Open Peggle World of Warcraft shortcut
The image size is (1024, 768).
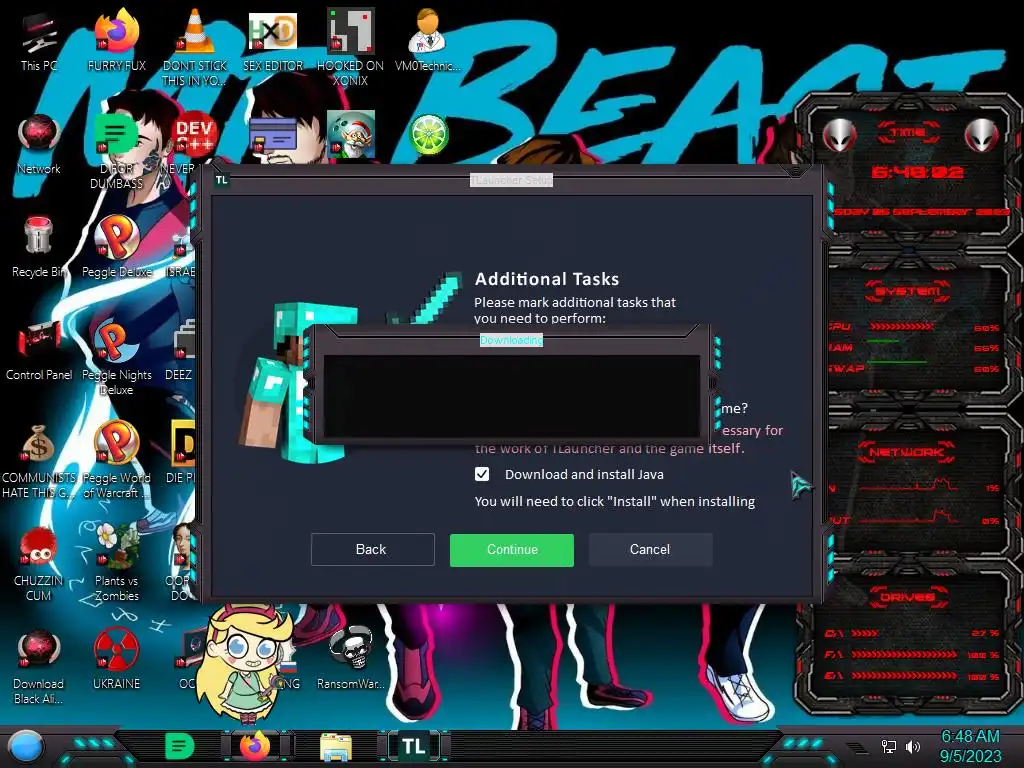[116, 458]
